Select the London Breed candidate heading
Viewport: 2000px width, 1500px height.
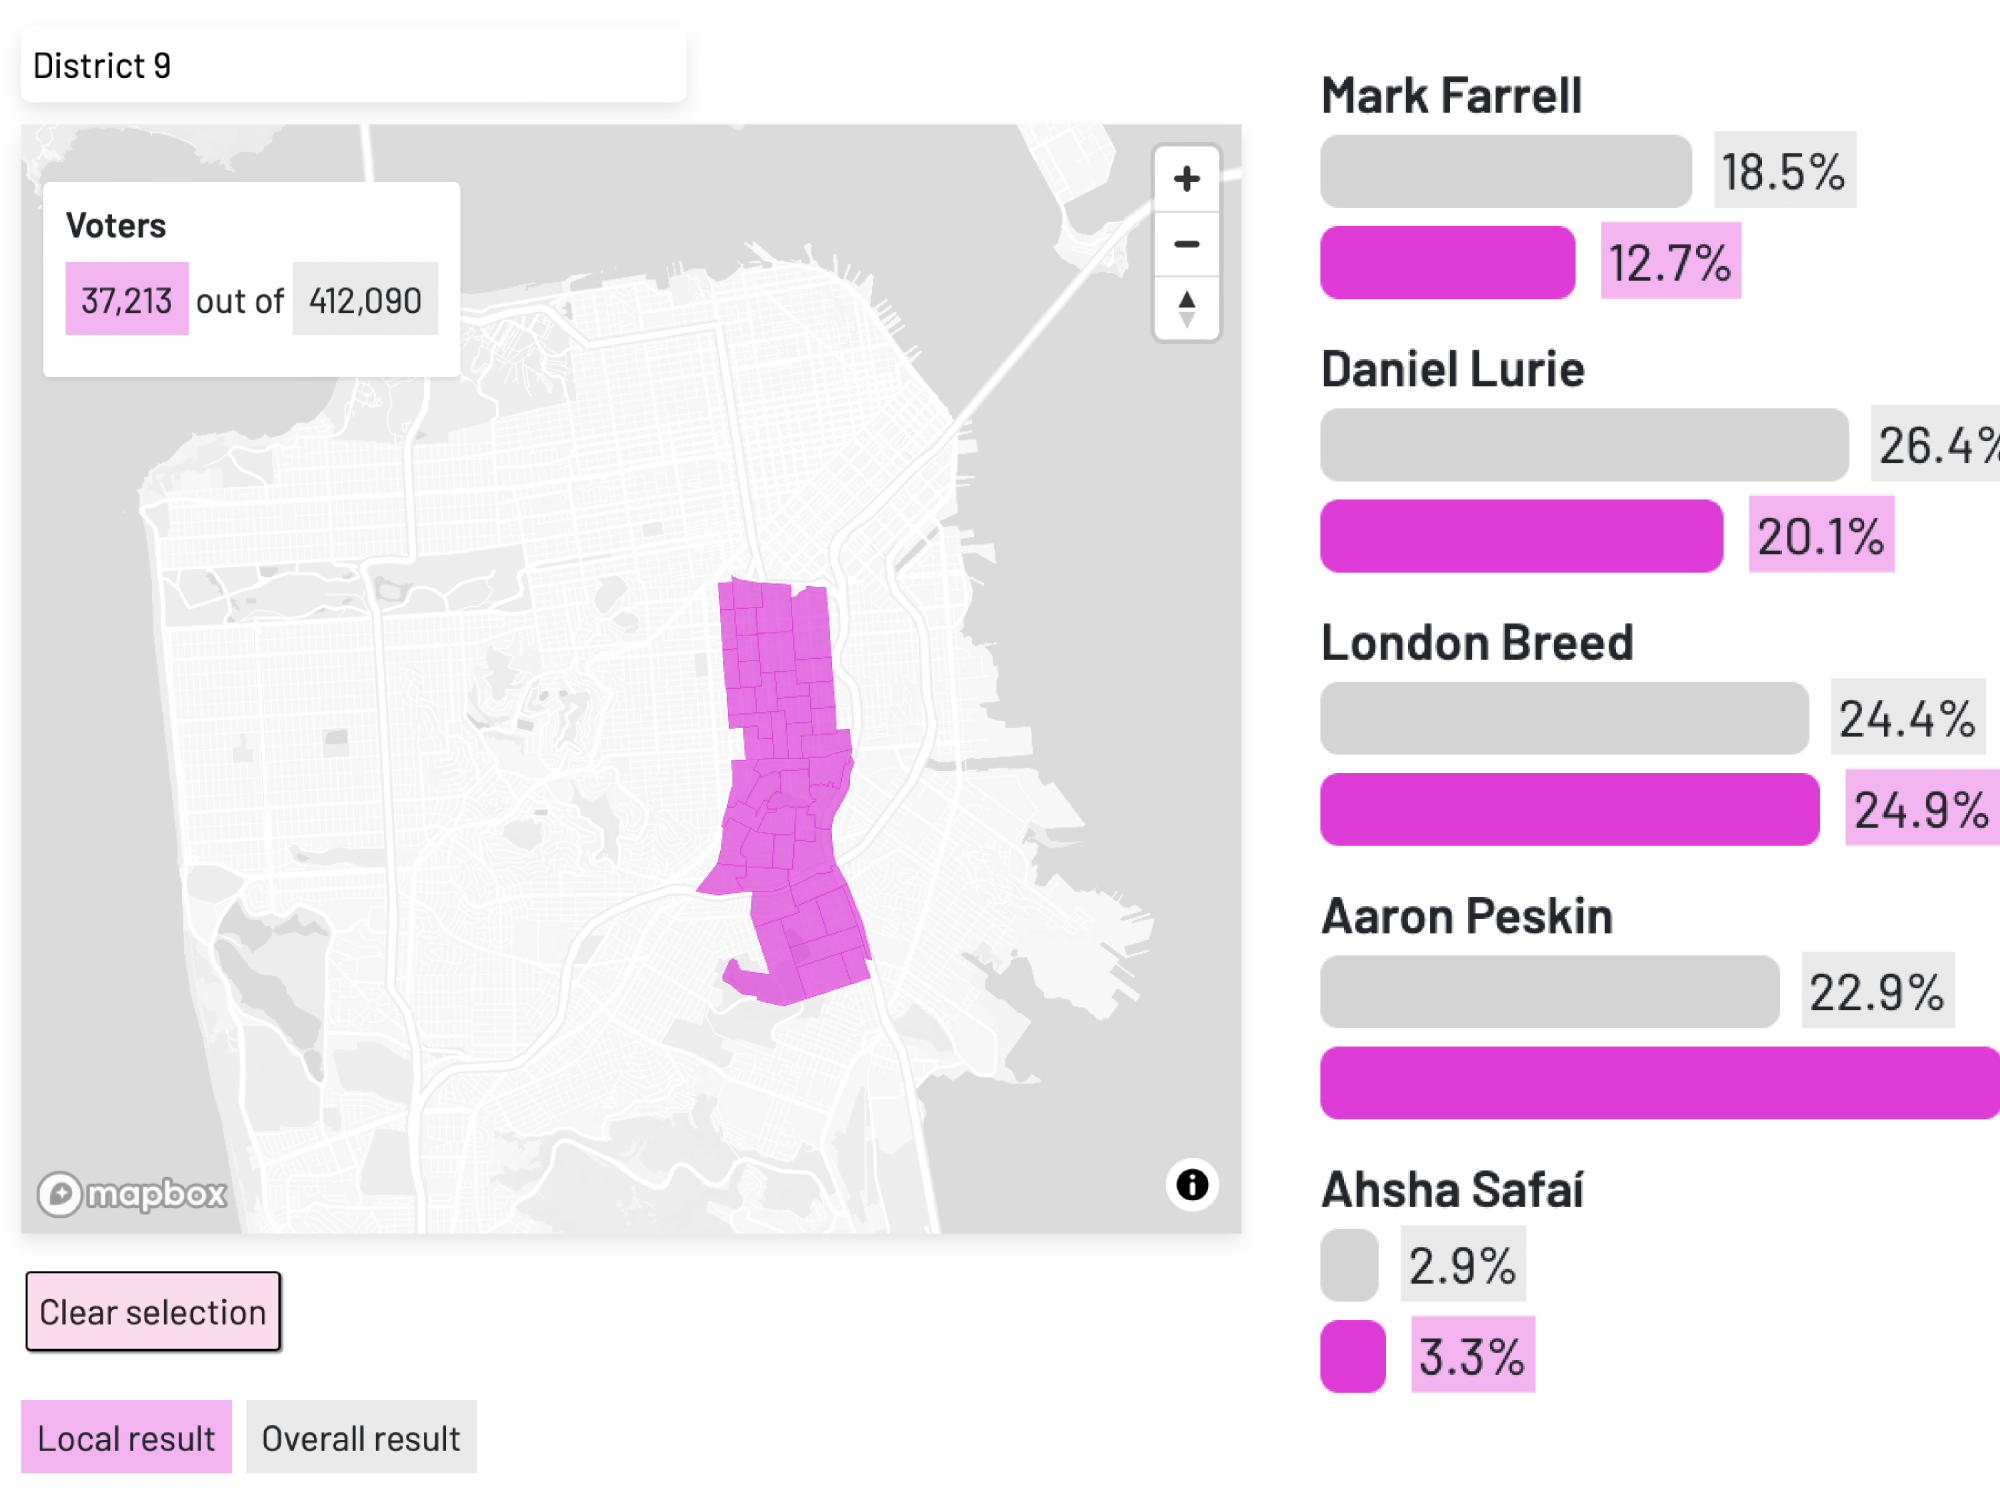click(x=1477, y=642)
